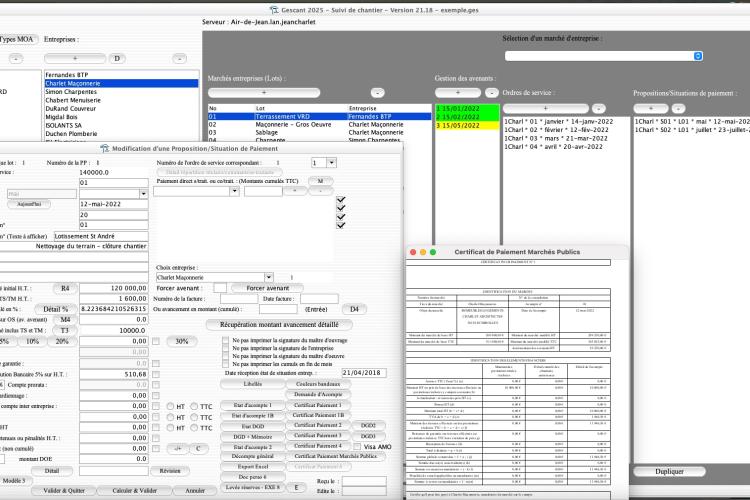Click the 12-mai-2022 date field
750x500 pixels.
114,204
